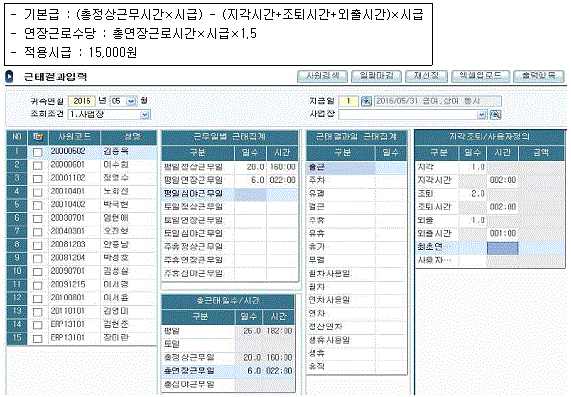The width and height of the screenshot is (571, 397).
Task: Click the 사업장 search magnifier icon
Action: click(x=495, y=115)
